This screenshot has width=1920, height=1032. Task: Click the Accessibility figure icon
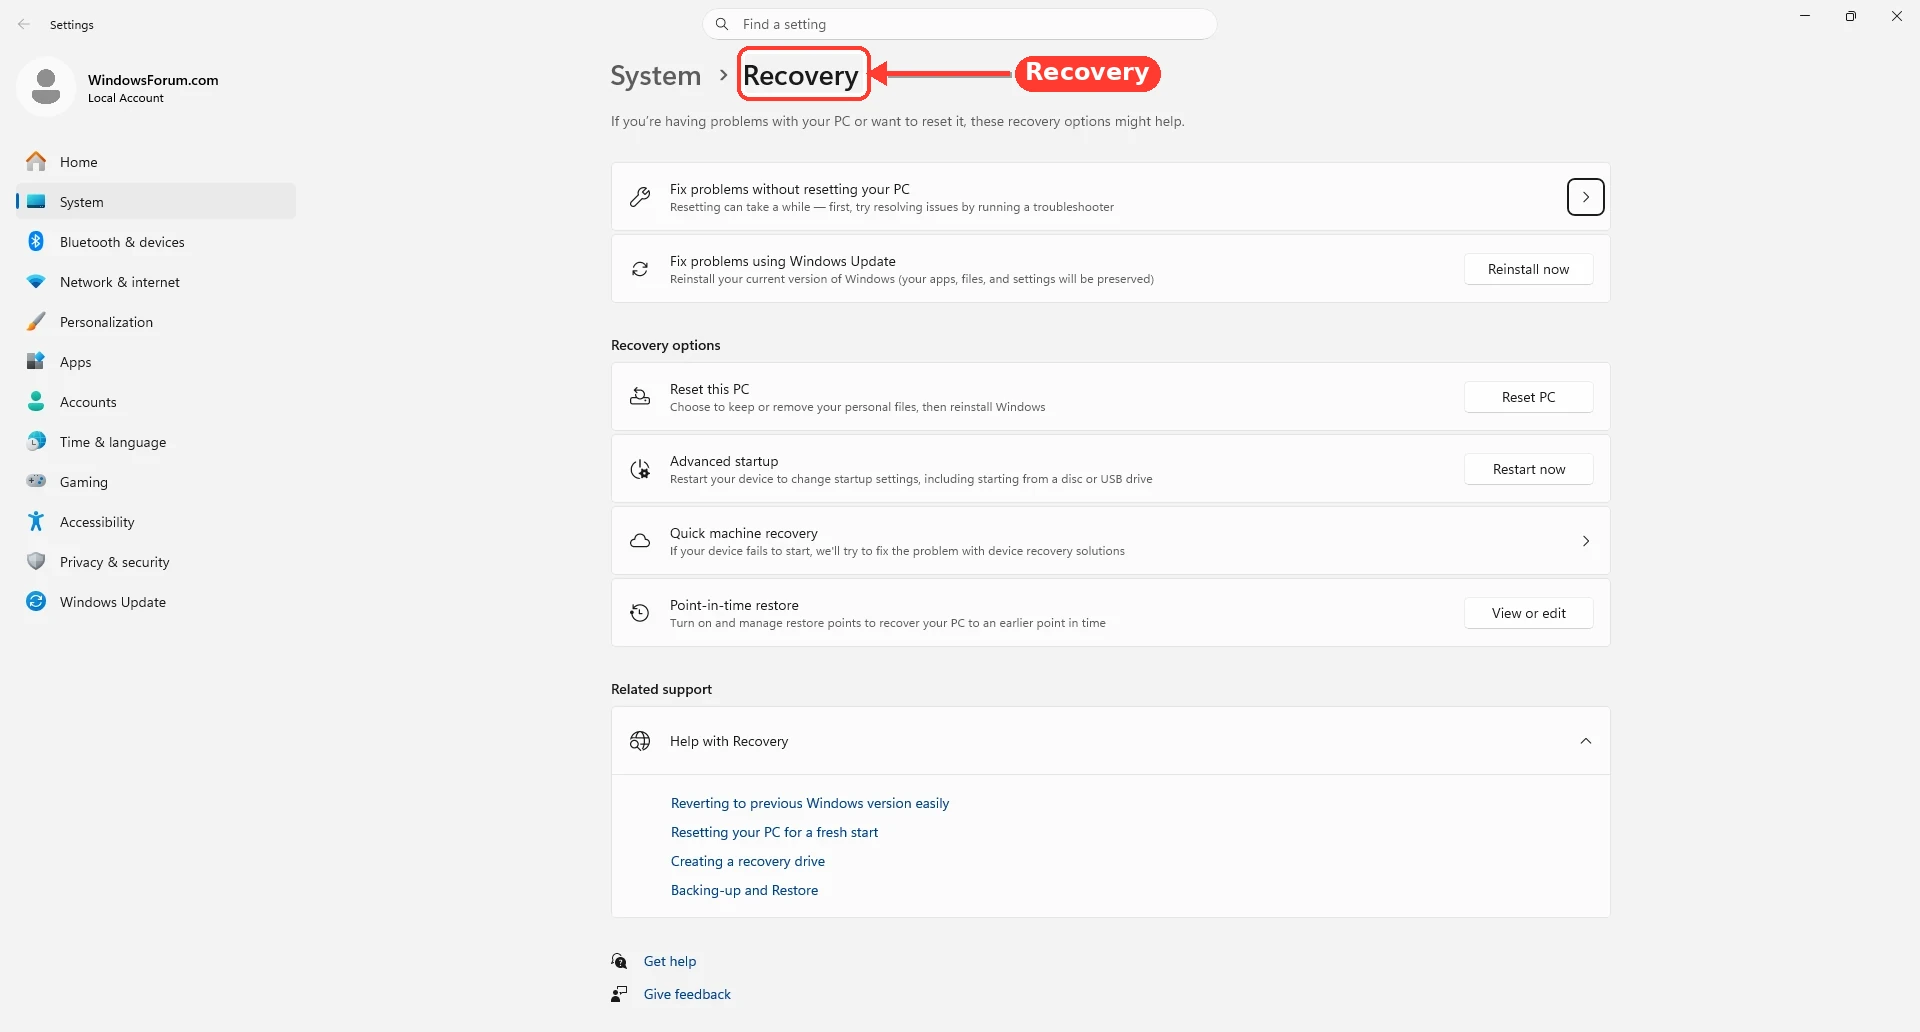click(36, 521)
